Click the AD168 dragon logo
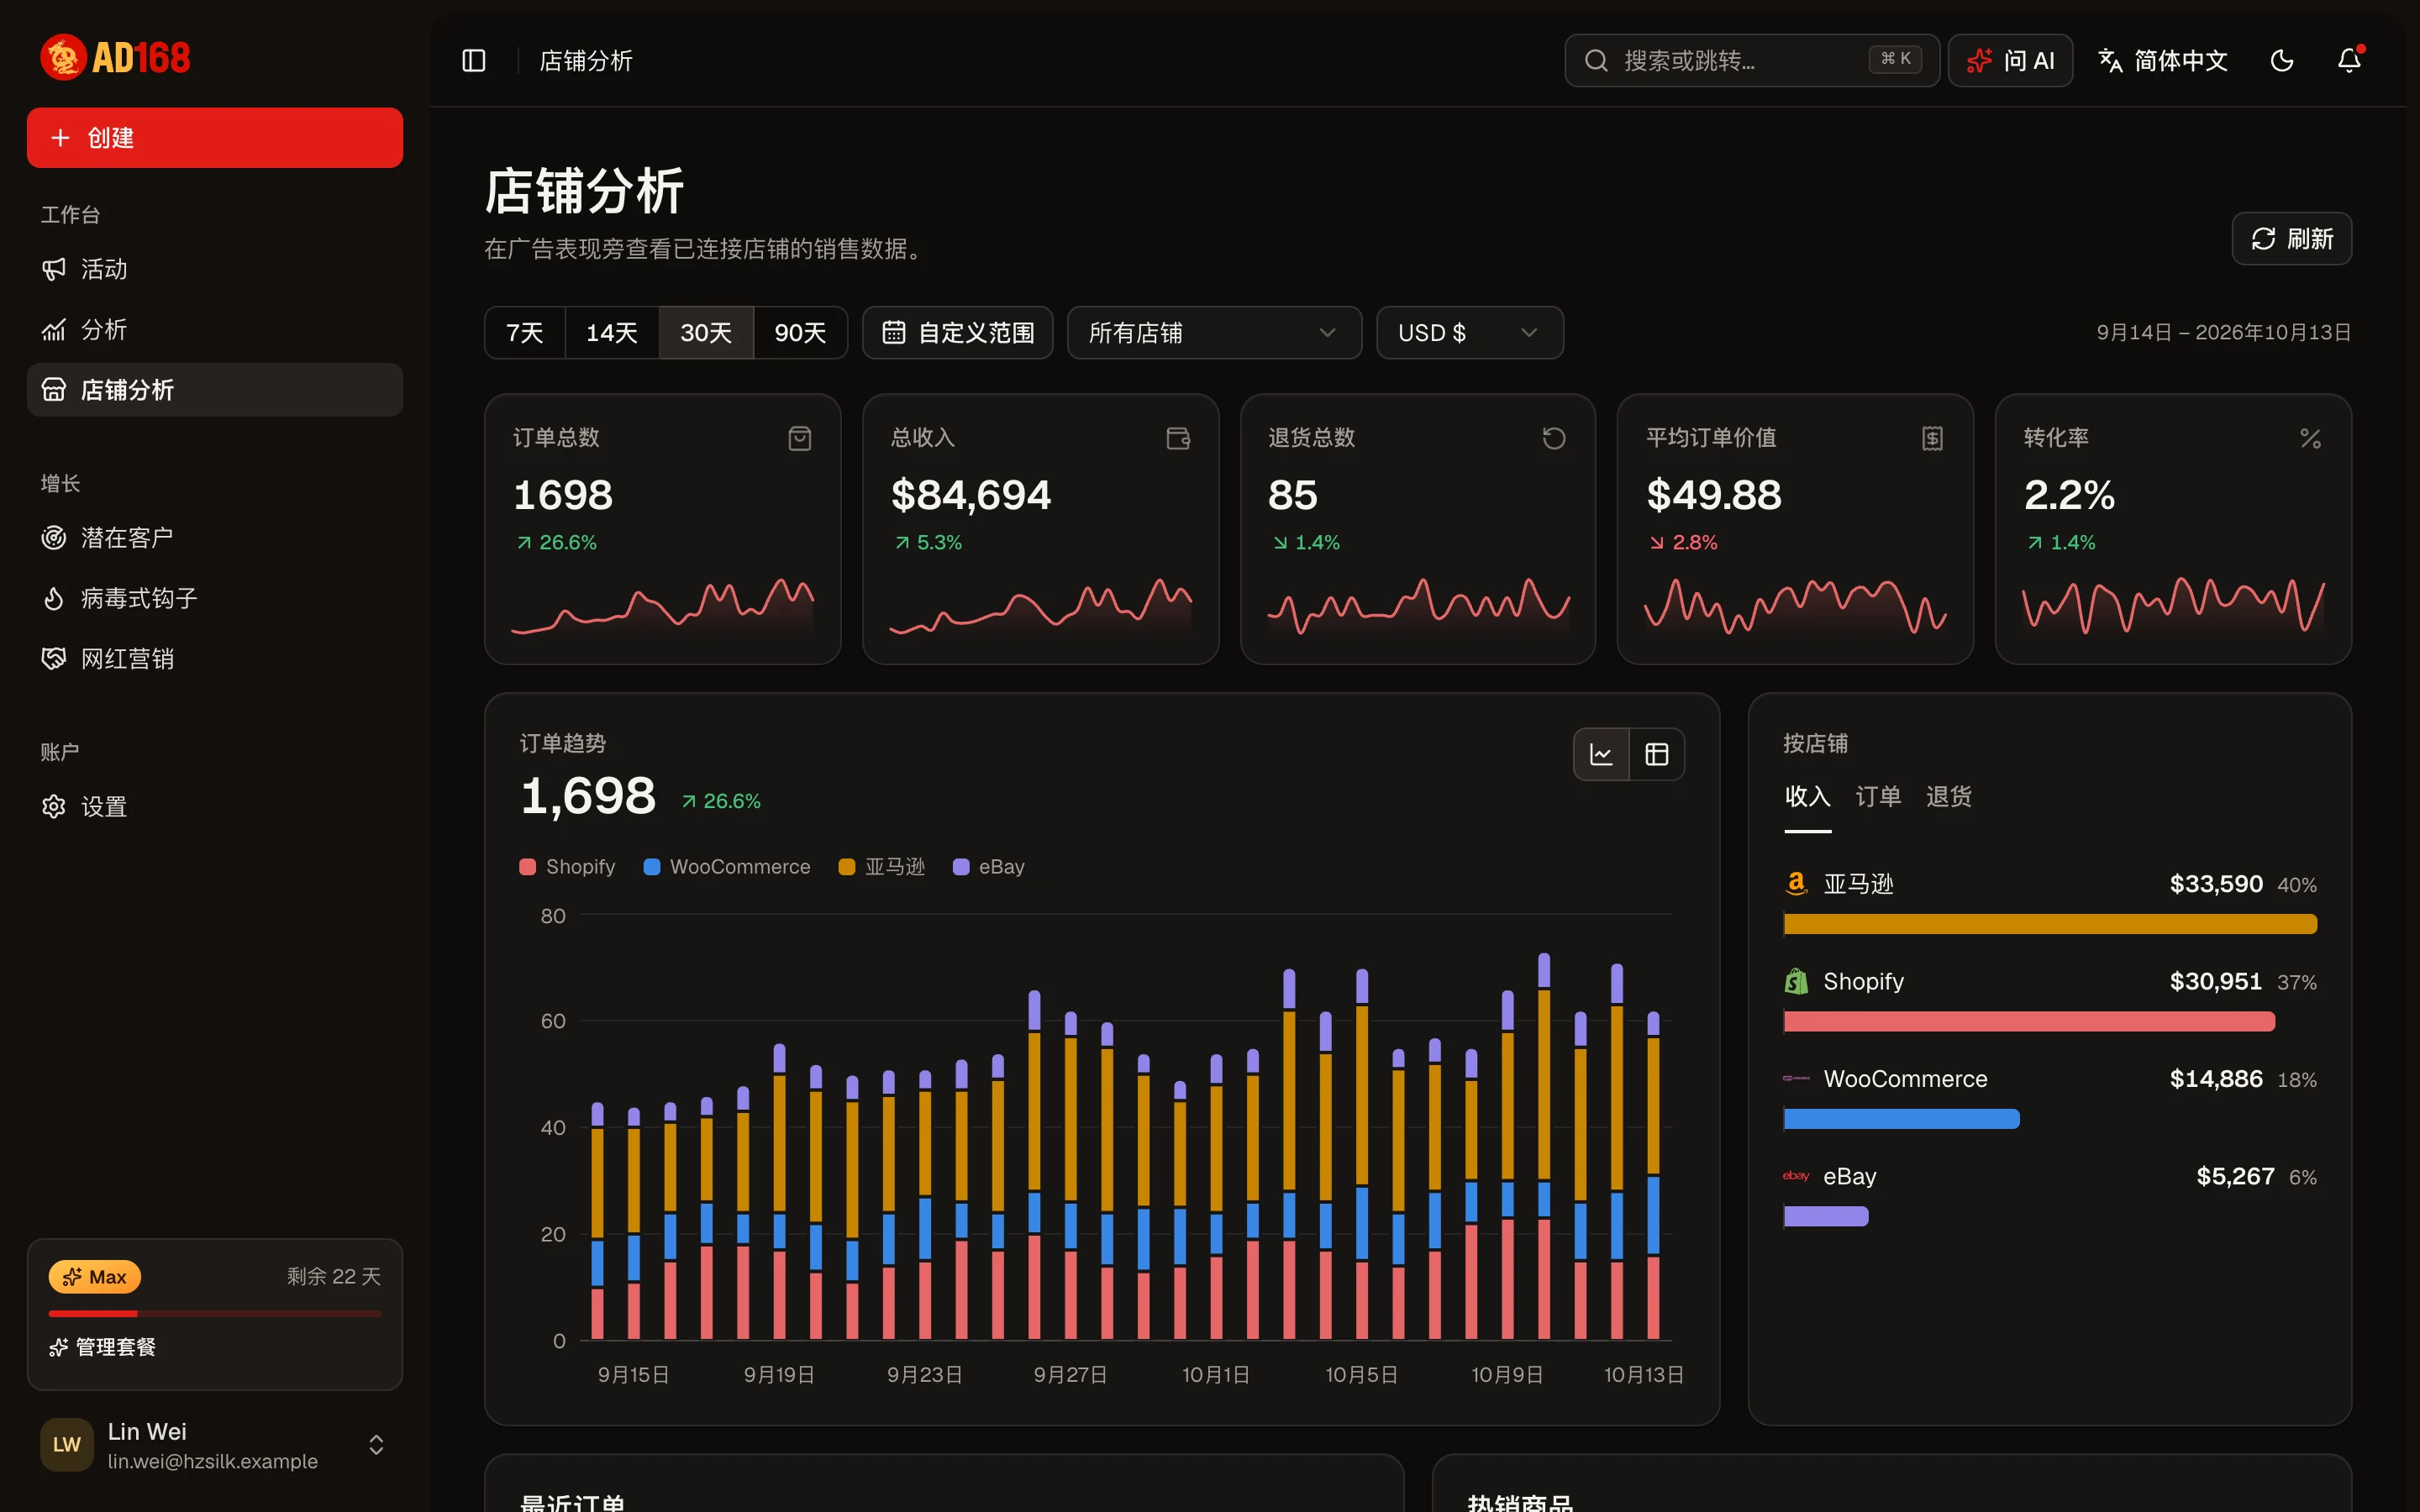Viewport: 2420px width, 1512px height. click(x=115, y=57)
